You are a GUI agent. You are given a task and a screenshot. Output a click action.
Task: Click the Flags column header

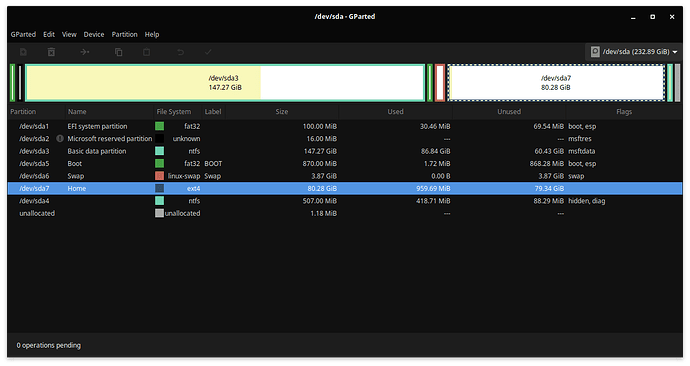click(x=624, y=112)
